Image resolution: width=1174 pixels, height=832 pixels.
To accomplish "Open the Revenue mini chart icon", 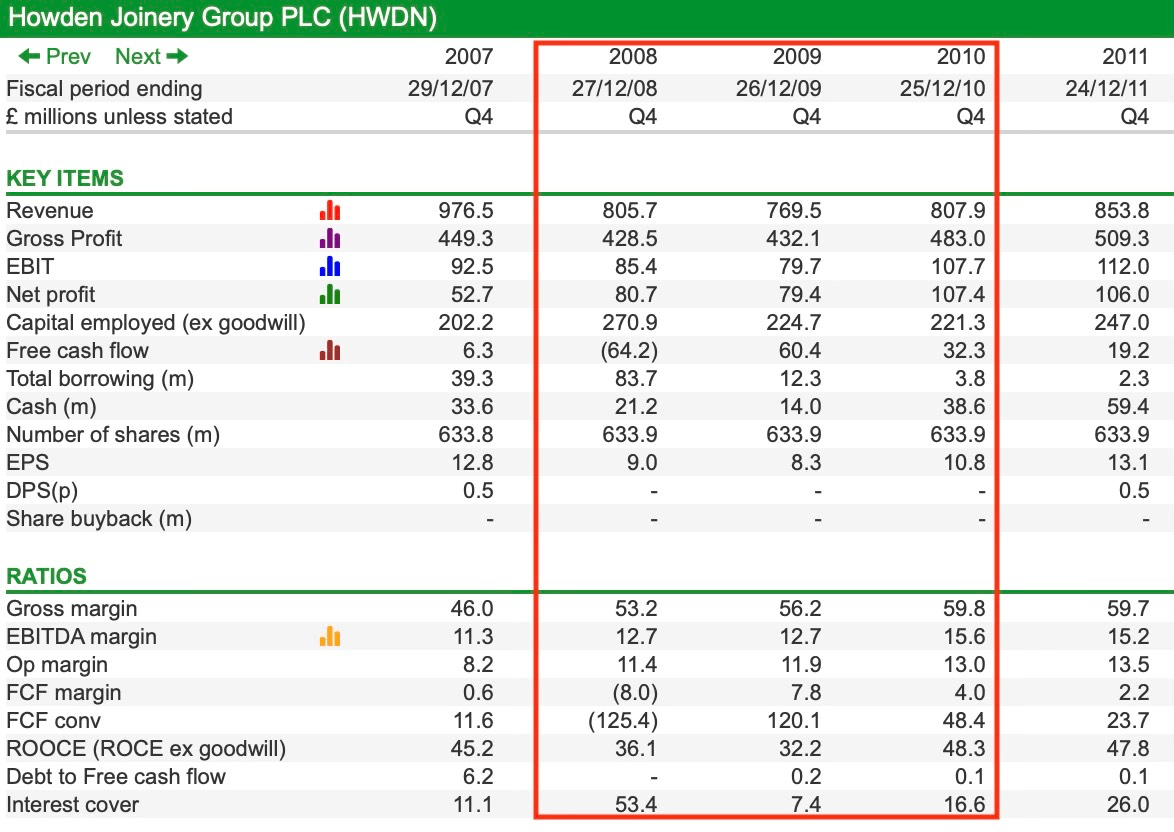I will click(330, 211).
